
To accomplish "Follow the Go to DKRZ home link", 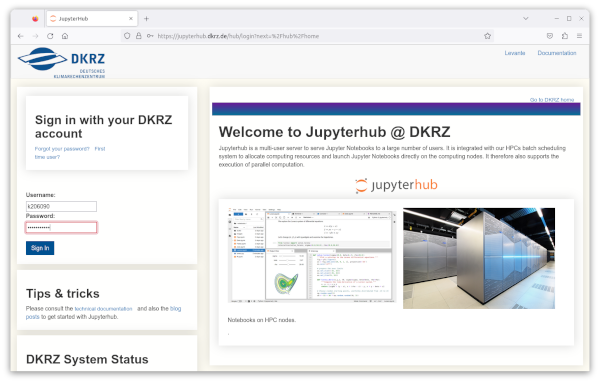I will pos(552,99).
